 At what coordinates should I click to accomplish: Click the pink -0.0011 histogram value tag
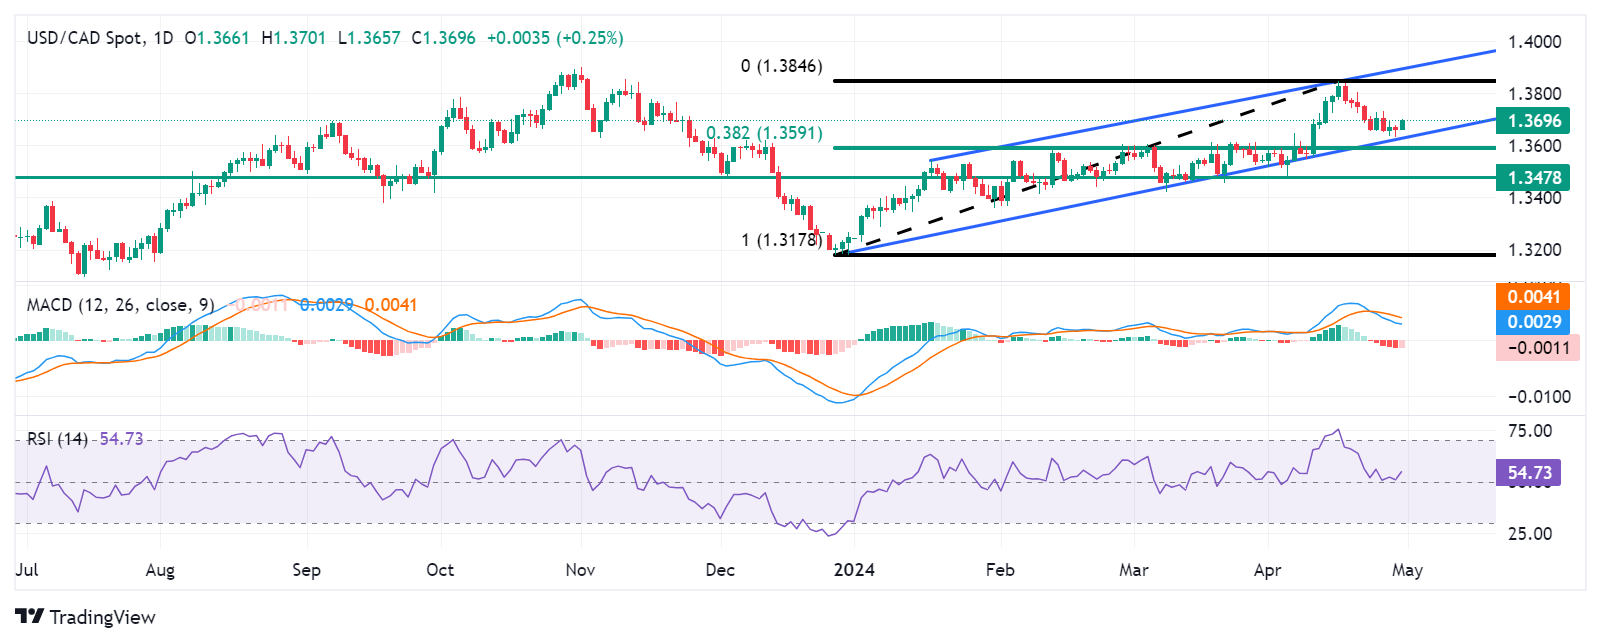click(x=1537, y=348)
